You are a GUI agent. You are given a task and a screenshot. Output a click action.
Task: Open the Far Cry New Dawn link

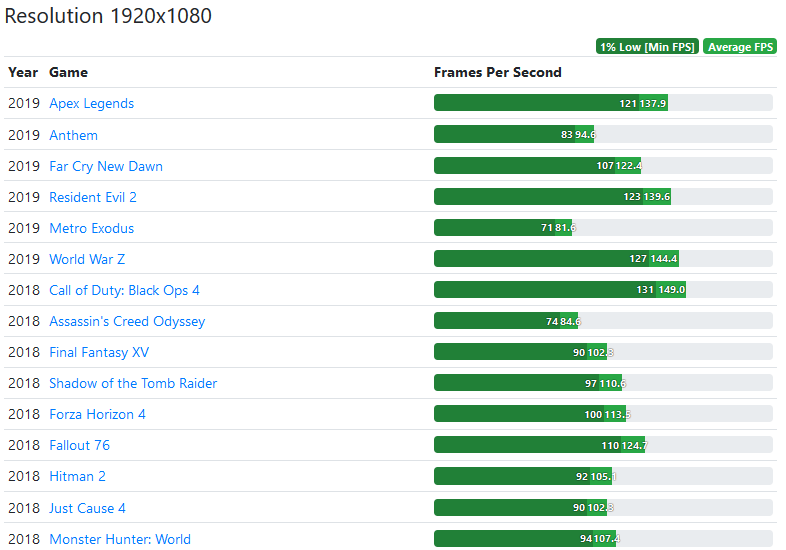tap(106, 166)
